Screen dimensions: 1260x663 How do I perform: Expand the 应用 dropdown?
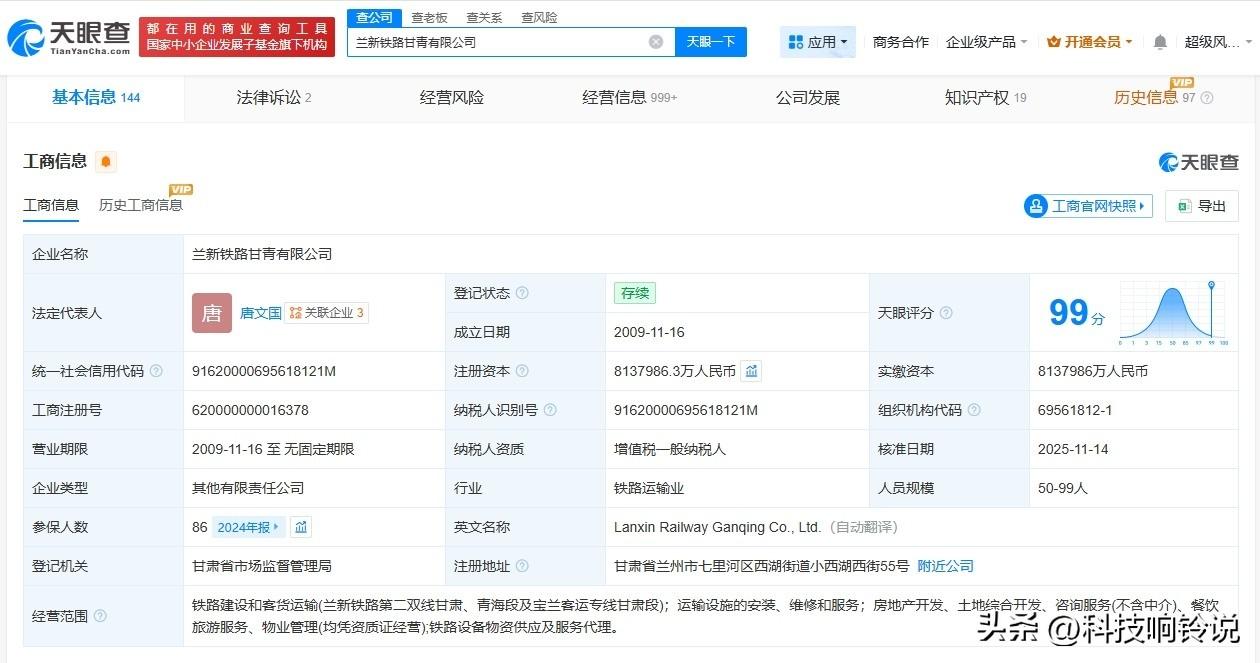[817, 42]
